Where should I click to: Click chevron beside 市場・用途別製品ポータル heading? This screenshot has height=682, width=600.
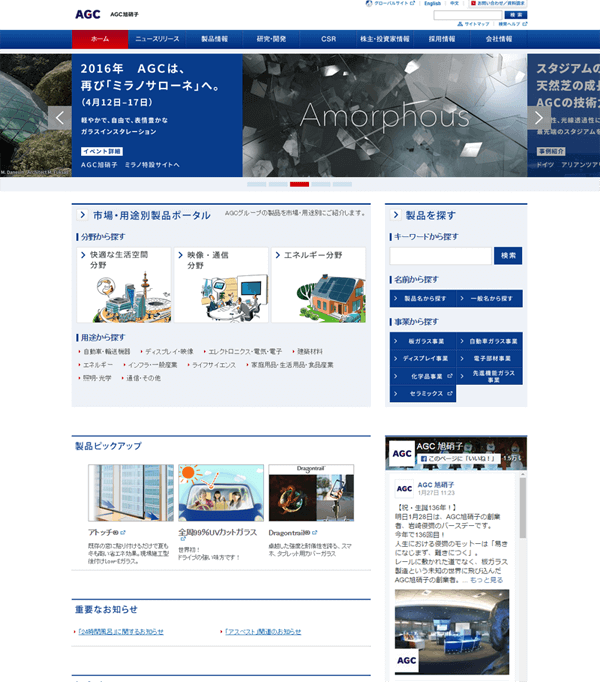click(x=82, y=215)
